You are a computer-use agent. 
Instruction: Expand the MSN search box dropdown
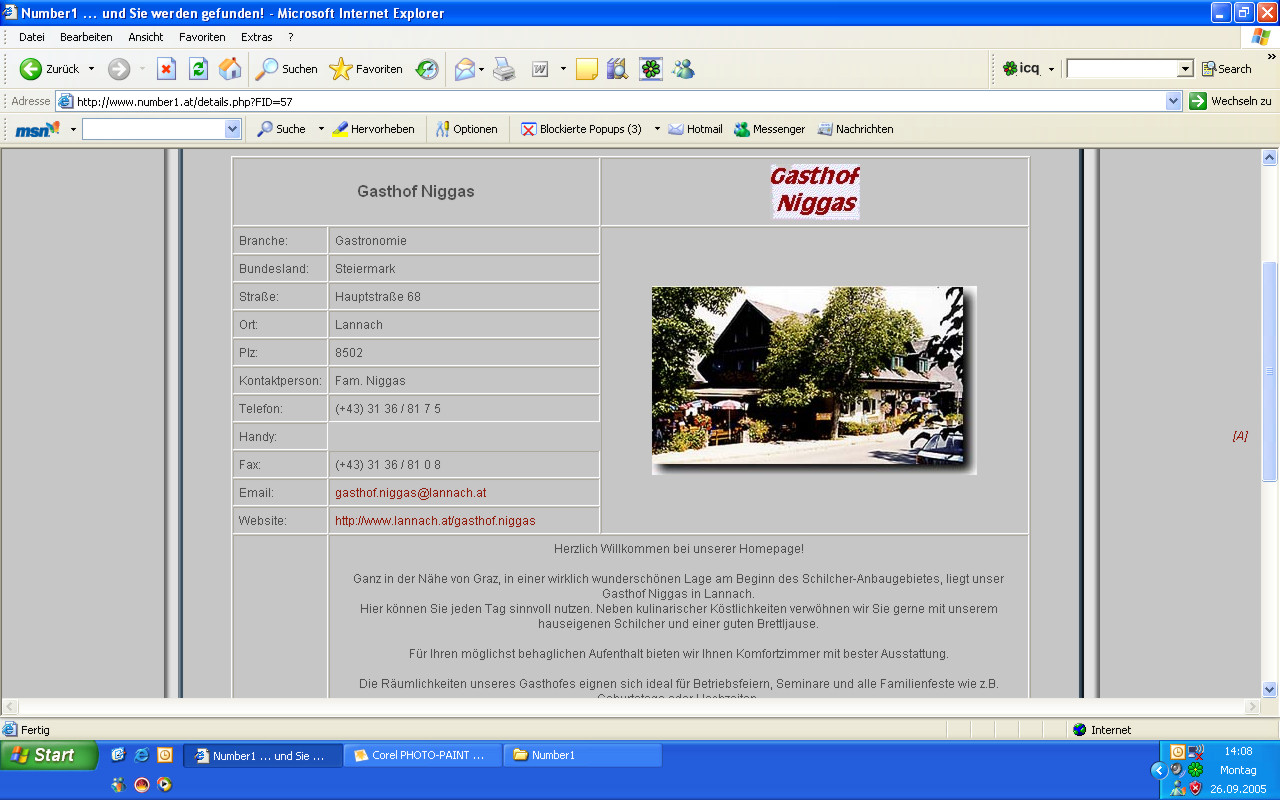point(233,129)
